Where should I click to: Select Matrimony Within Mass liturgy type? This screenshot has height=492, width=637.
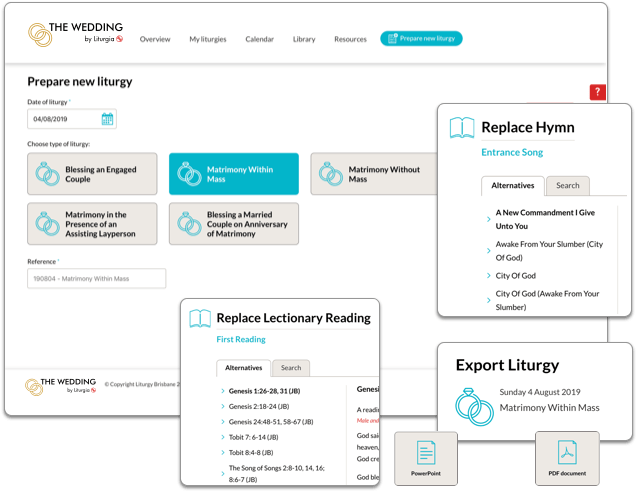pos(233,174)
